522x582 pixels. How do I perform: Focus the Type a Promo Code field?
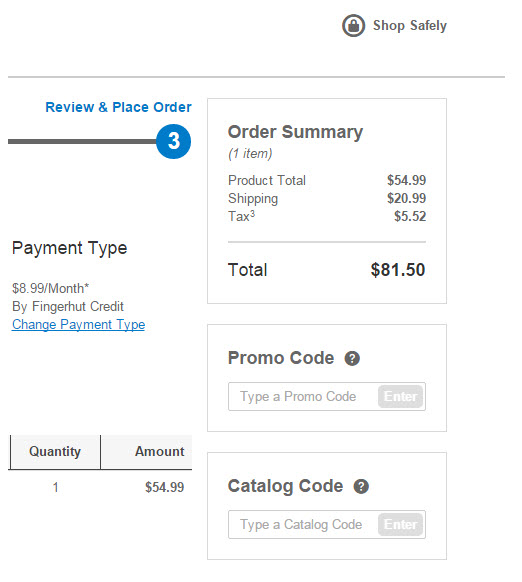[303, 396]
